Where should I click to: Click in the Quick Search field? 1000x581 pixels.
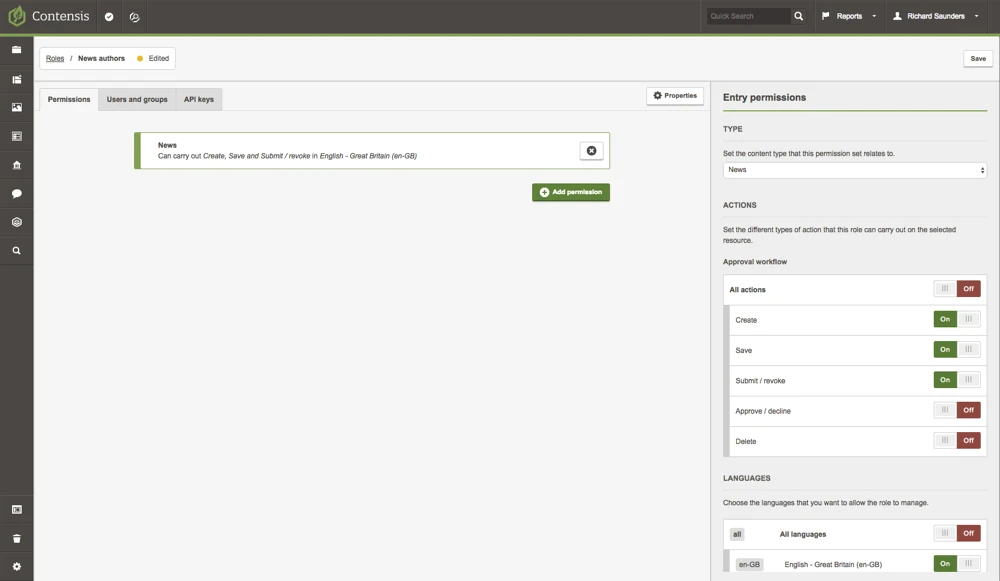748,16
